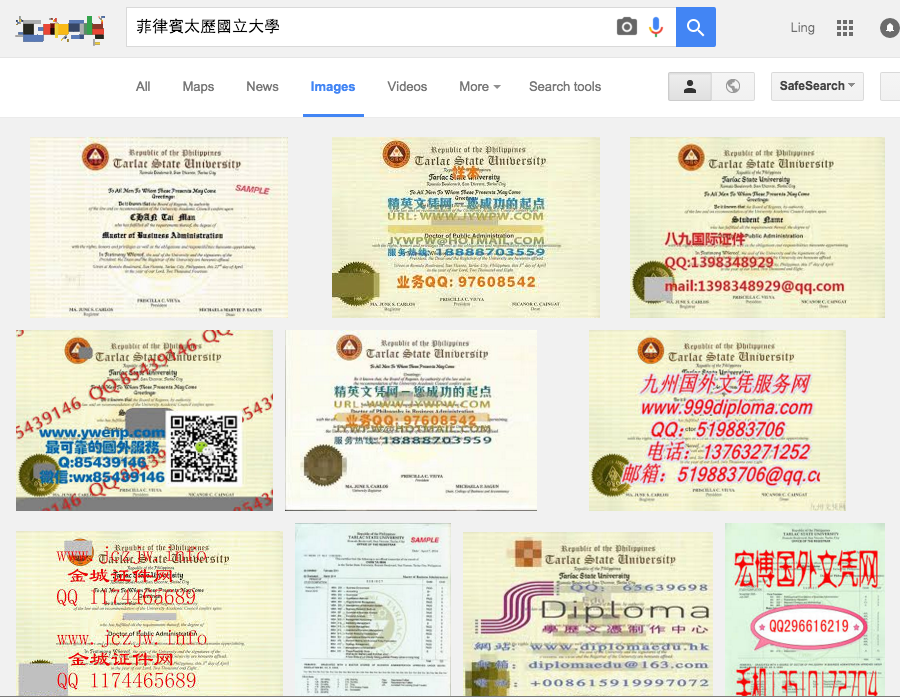Switch to the All results tab
The image size is (900, 697).
143,87
